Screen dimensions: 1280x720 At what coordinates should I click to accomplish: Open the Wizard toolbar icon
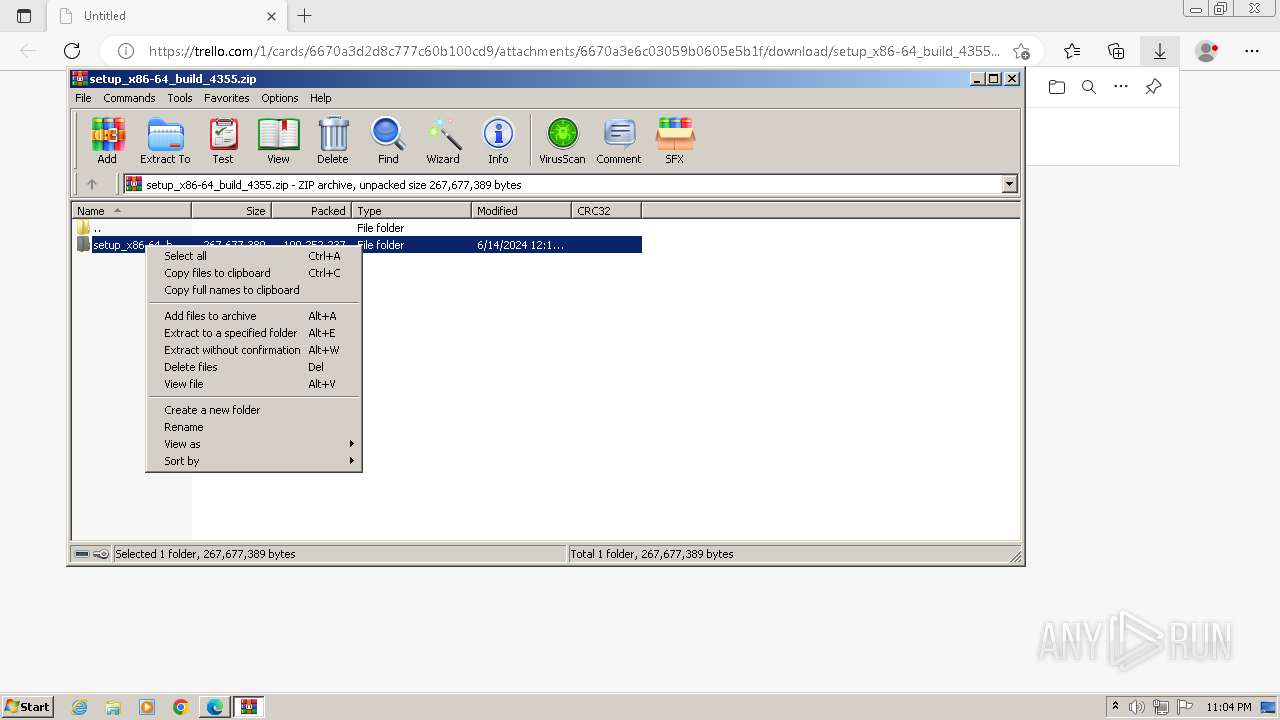click(443, 140)
